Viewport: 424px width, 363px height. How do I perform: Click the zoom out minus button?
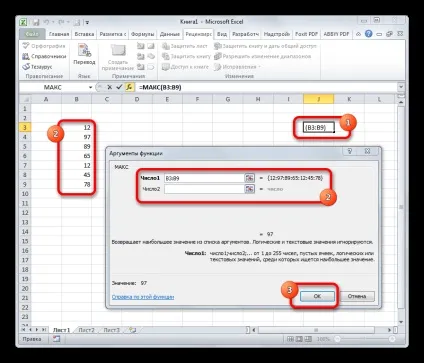(337, 339)
